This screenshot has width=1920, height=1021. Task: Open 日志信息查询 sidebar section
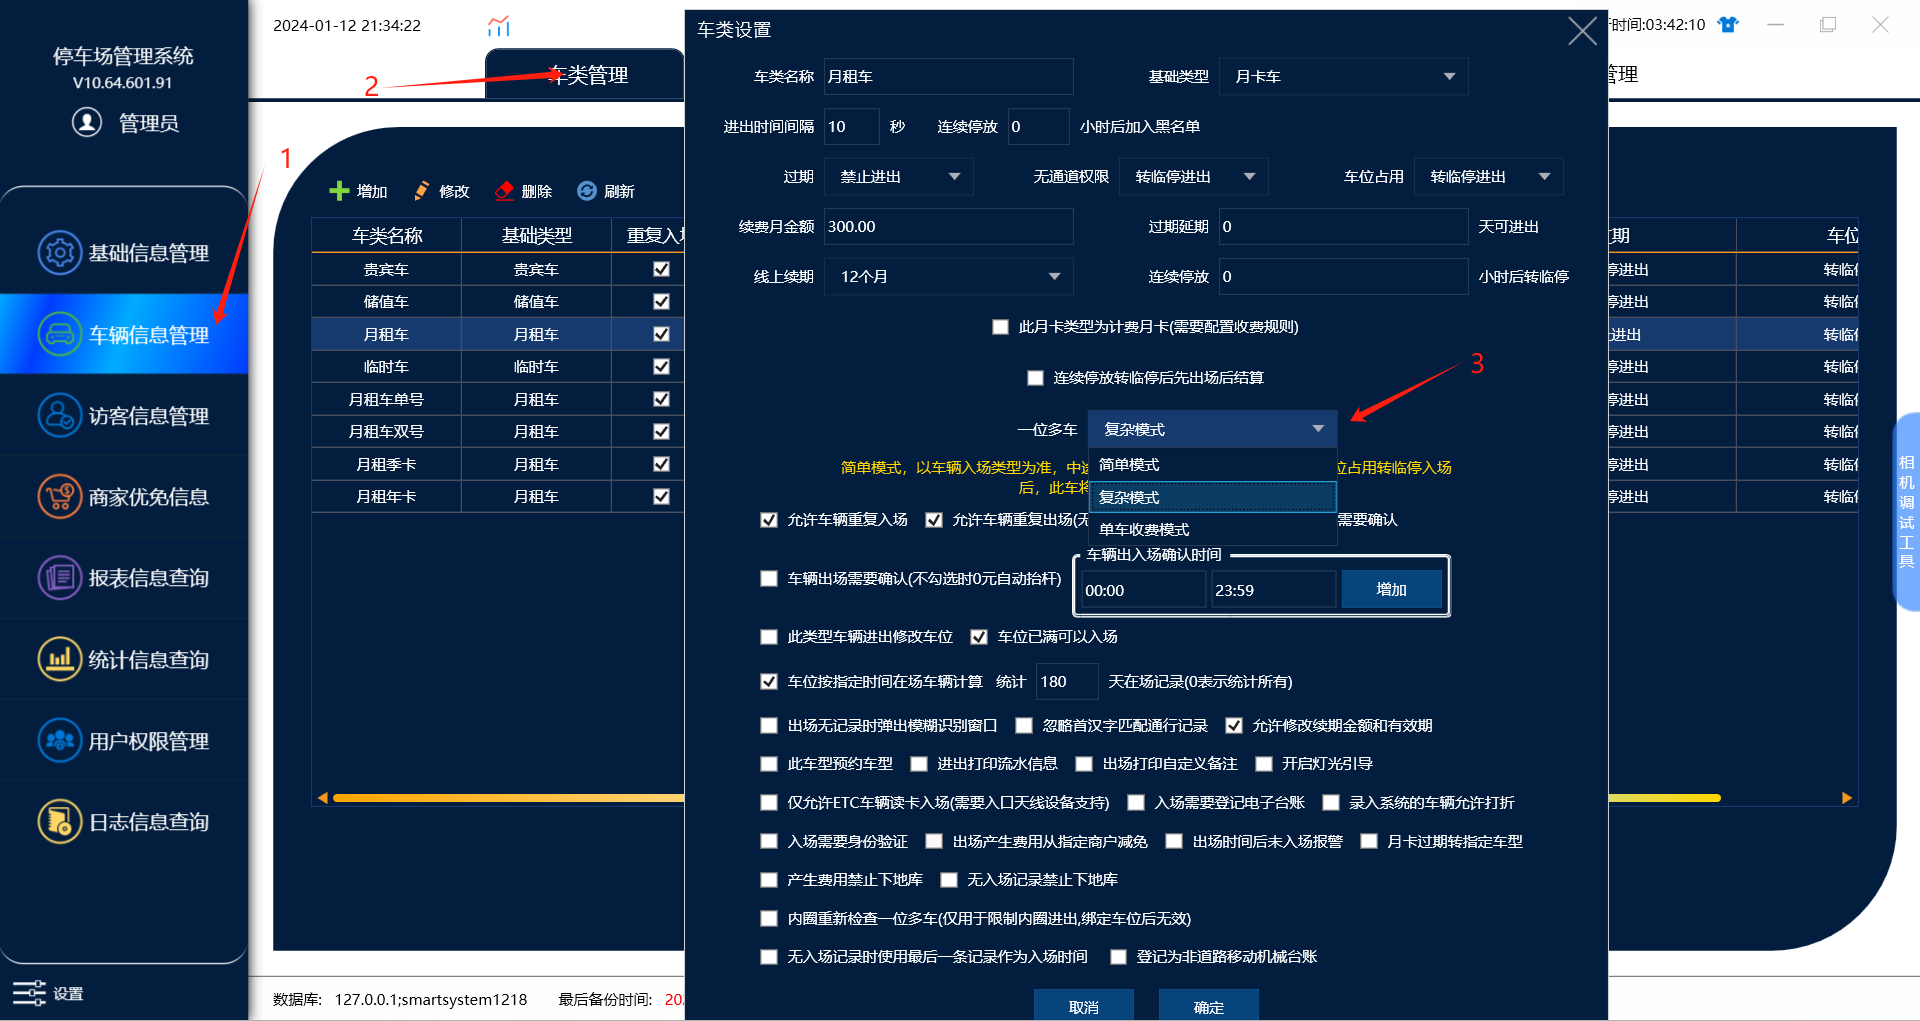(124, 822)
